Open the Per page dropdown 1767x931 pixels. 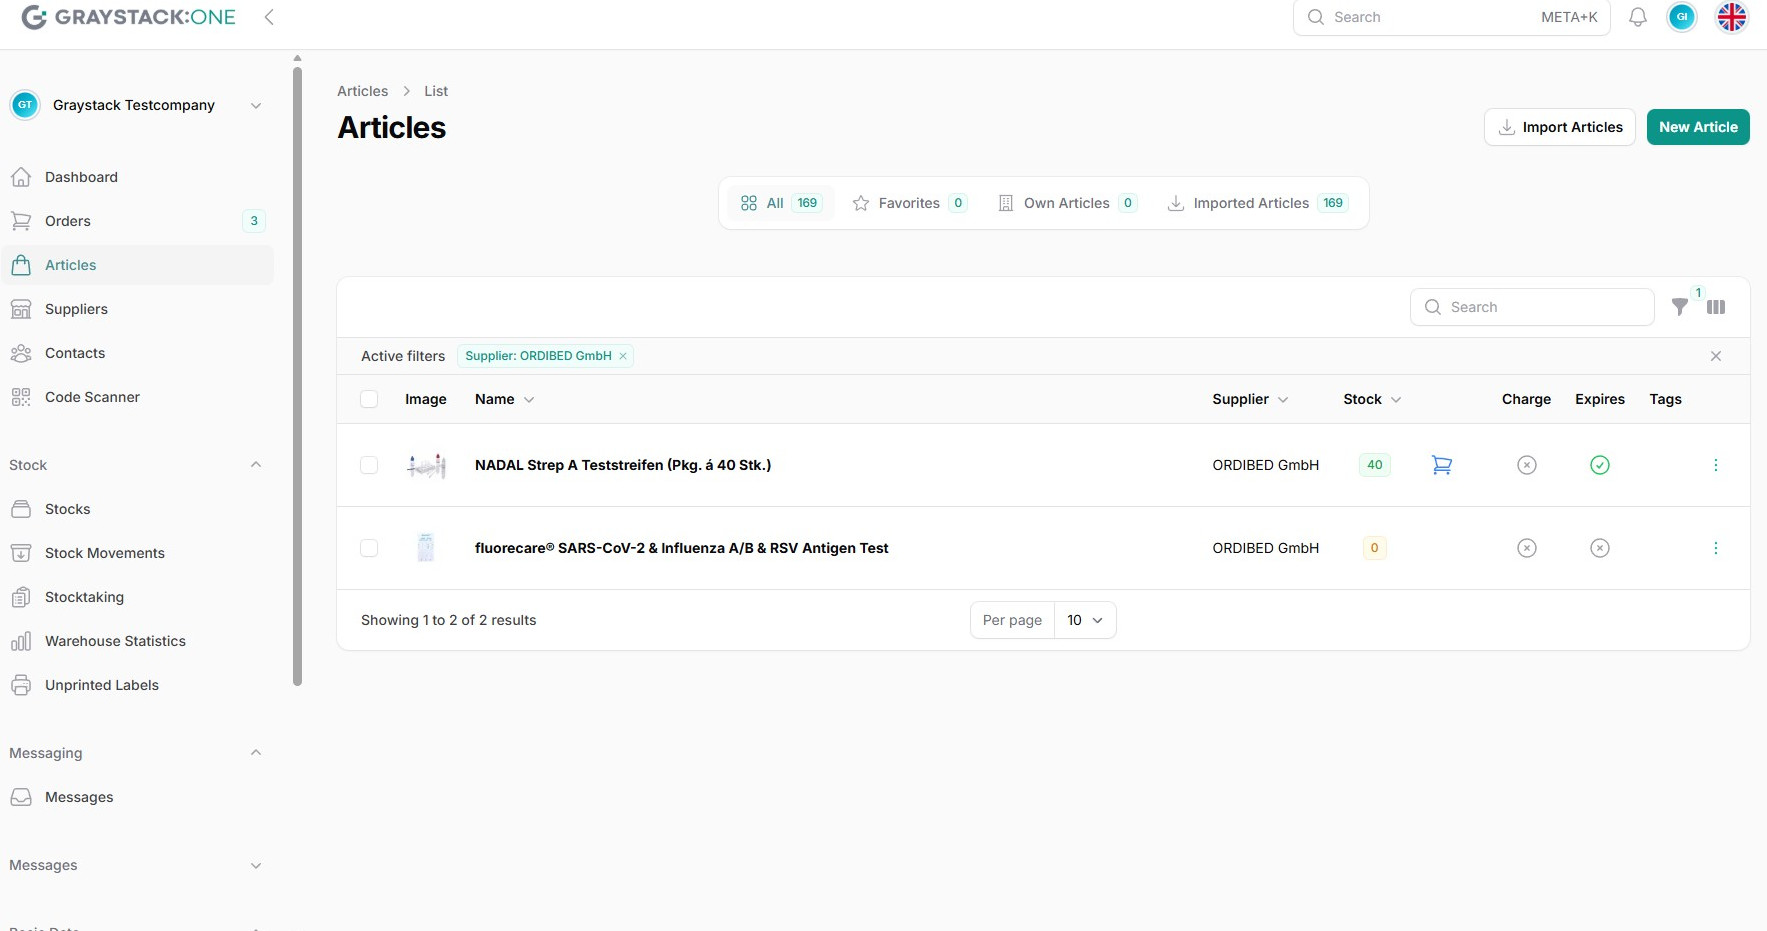pos(1084,620)
